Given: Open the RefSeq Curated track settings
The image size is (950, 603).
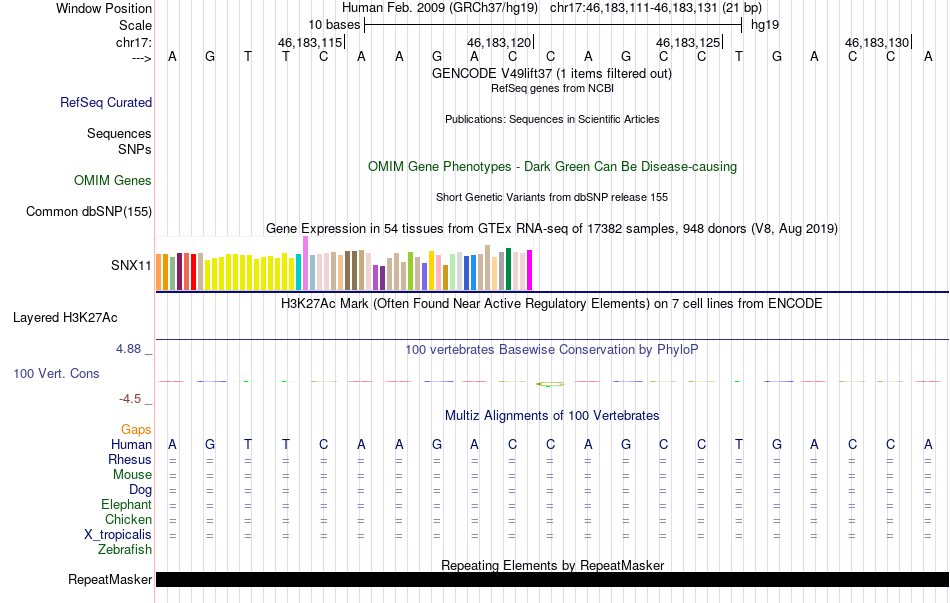Looking at the screenshot, I should coord(106,102).
